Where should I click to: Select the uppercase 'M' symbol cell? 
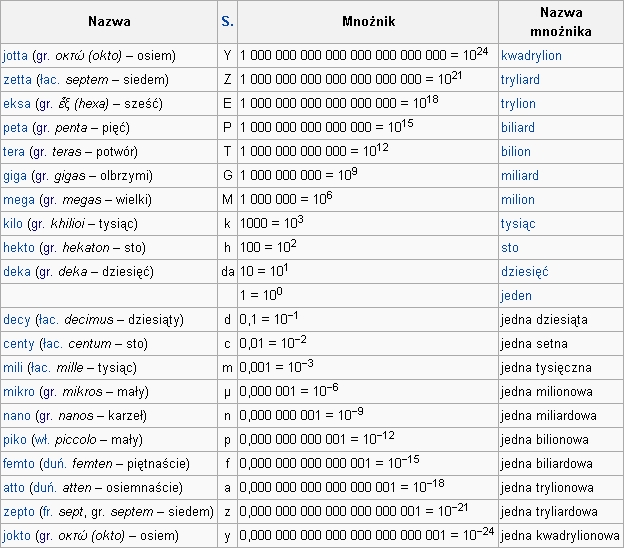pos(227,200)
